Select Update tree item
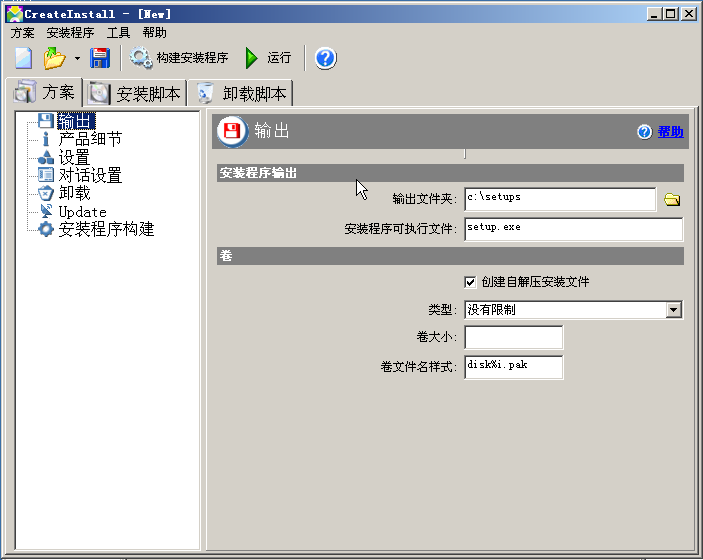 [82, 212]
